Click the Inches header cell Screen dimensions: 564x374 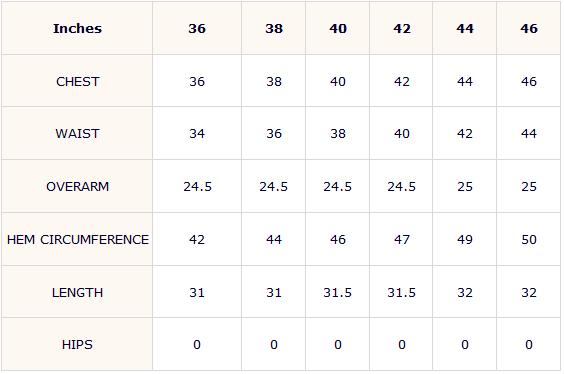(x=77, y=28)
